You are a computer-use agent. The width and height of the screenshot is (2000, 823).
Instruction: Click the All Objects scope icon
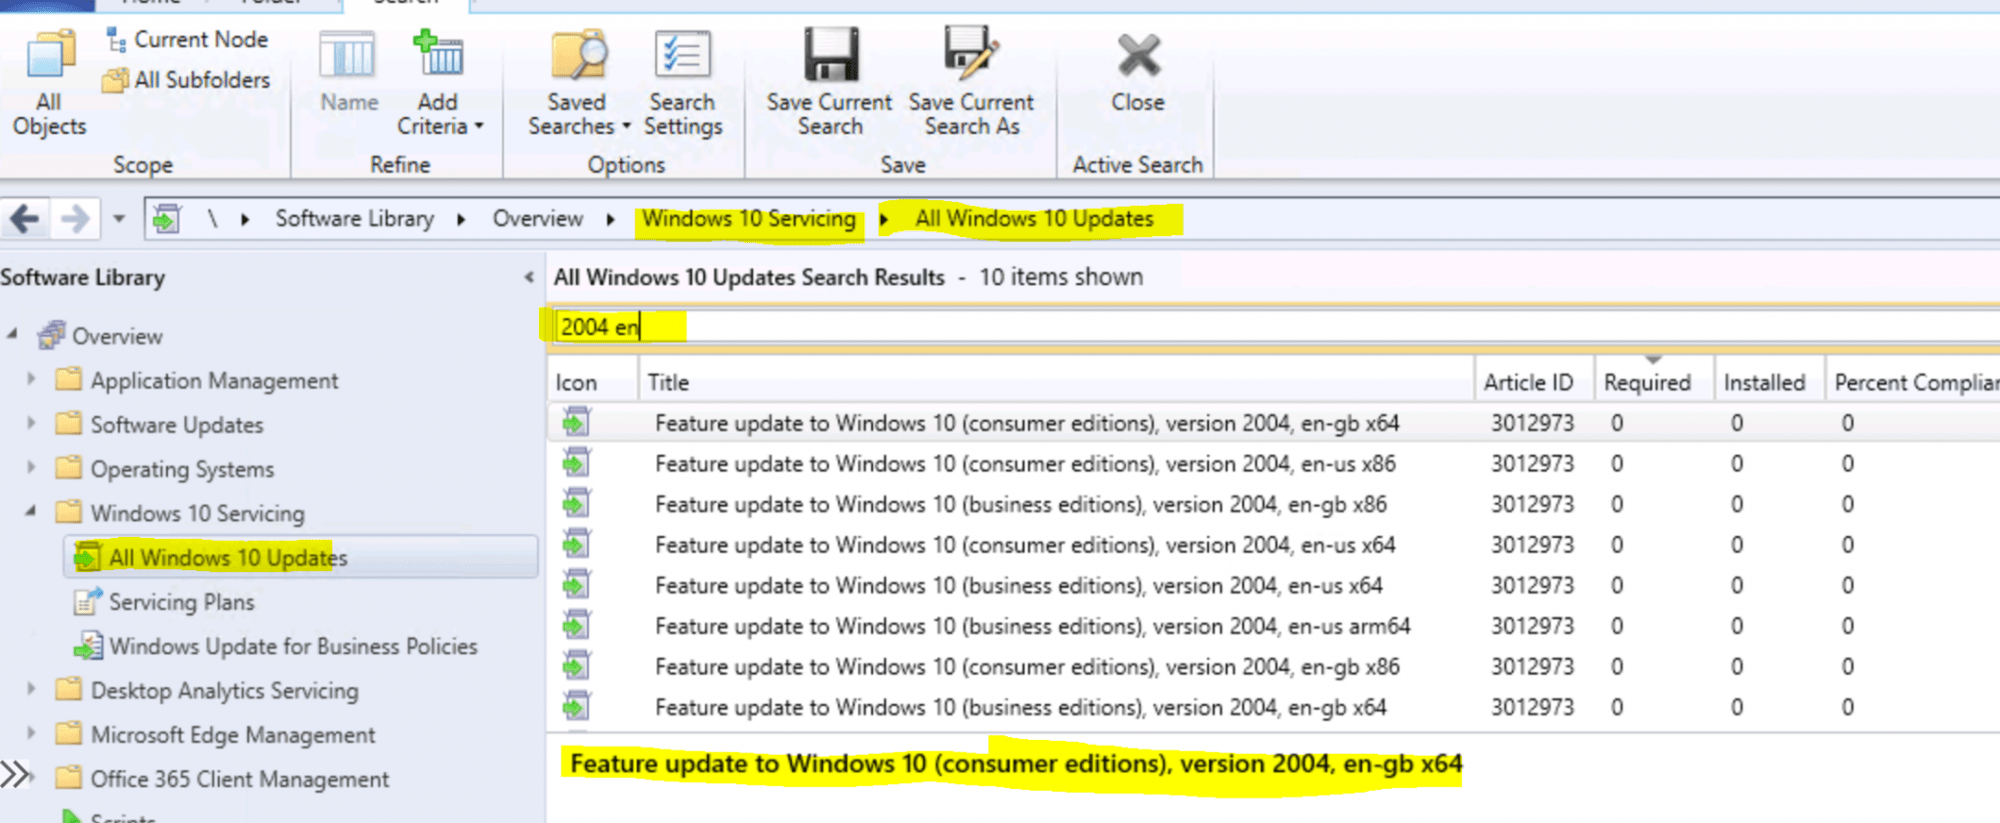(x=49, y=83)
